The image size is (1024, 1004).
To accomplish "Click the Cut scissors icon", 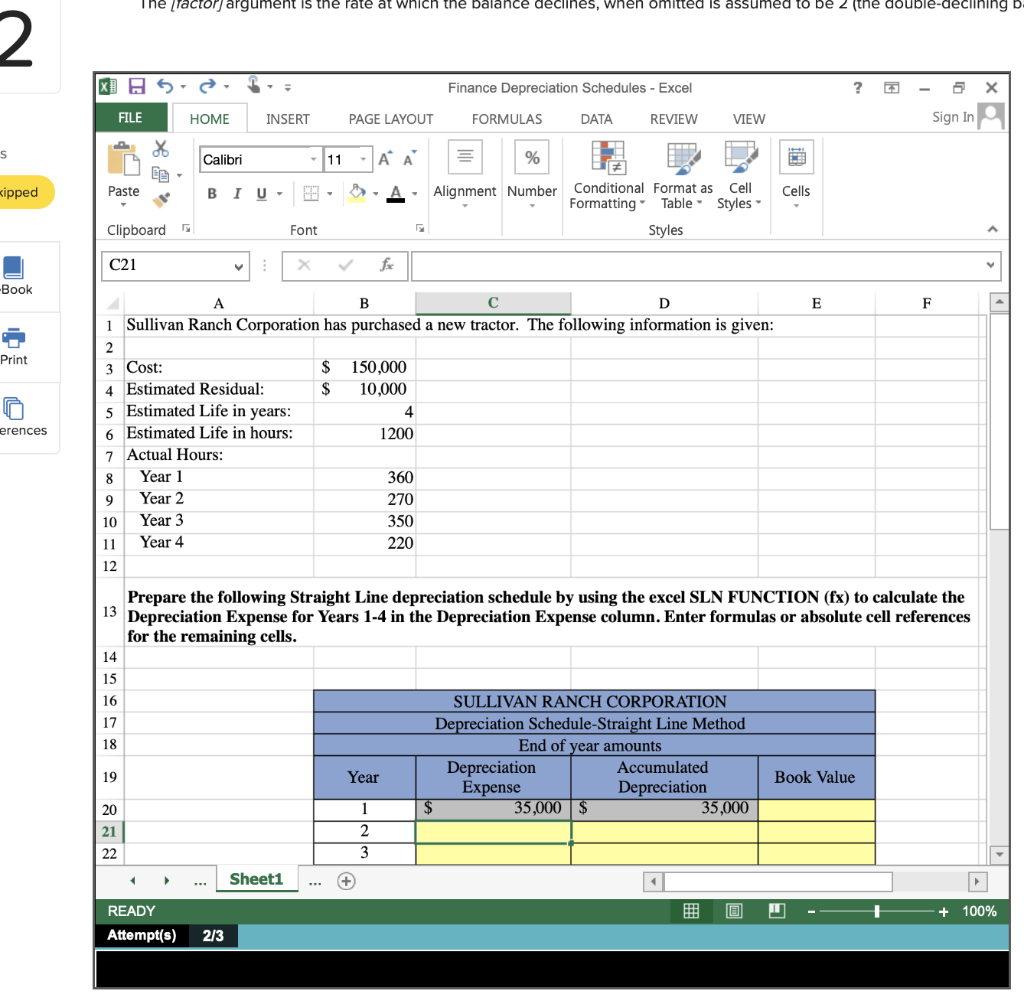I will 161,149.
